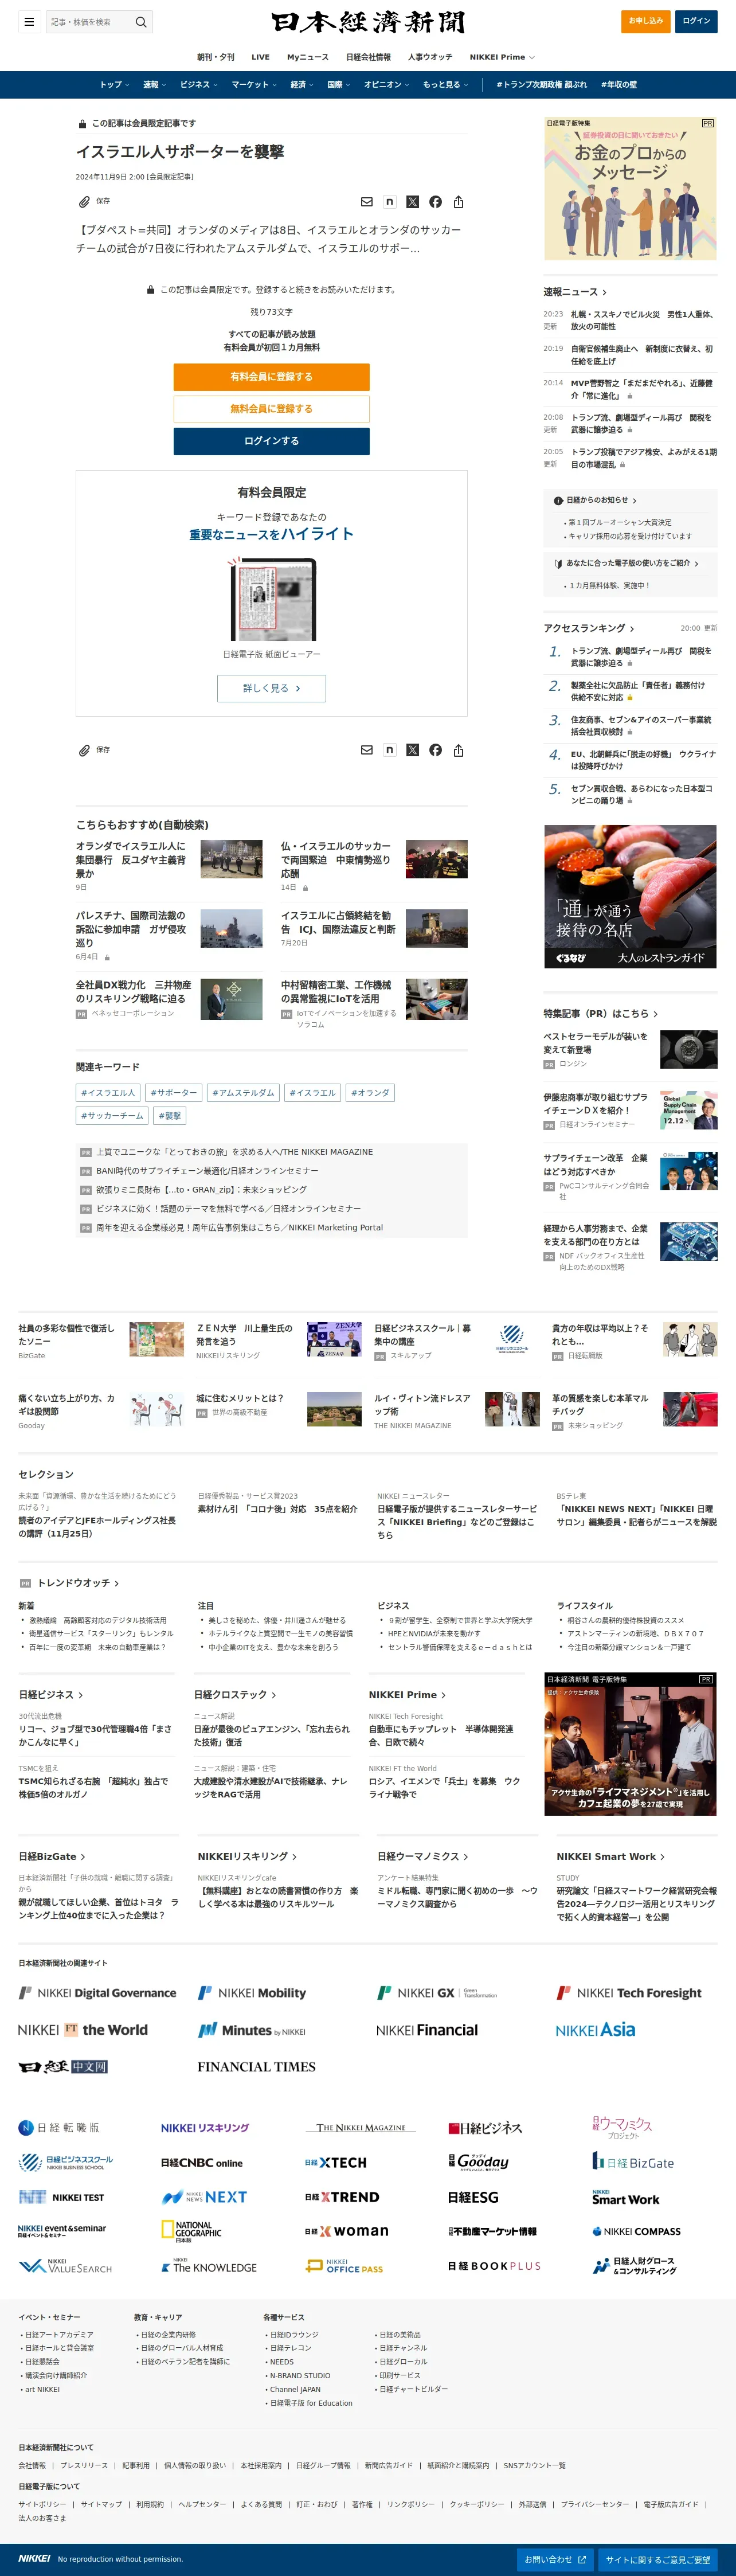Open Myニュース in the header menu
Screen dimensions: 736x2576
click(307, 57)
